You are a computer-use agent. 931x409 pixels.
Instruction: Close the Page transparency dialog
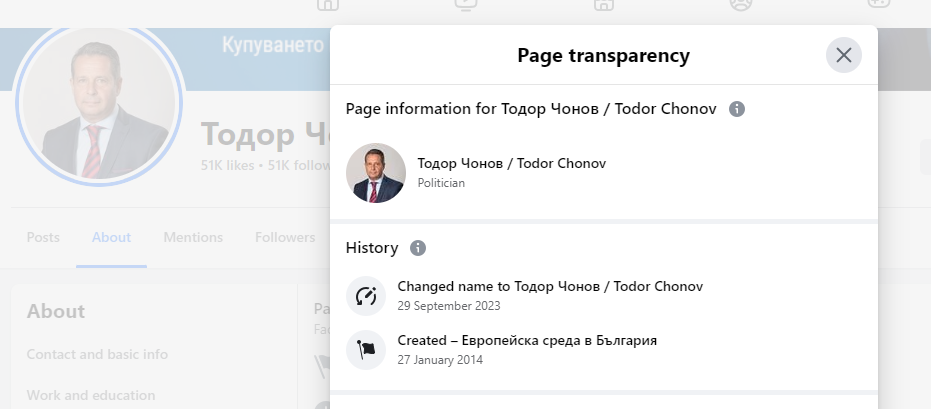pos(843,55)
